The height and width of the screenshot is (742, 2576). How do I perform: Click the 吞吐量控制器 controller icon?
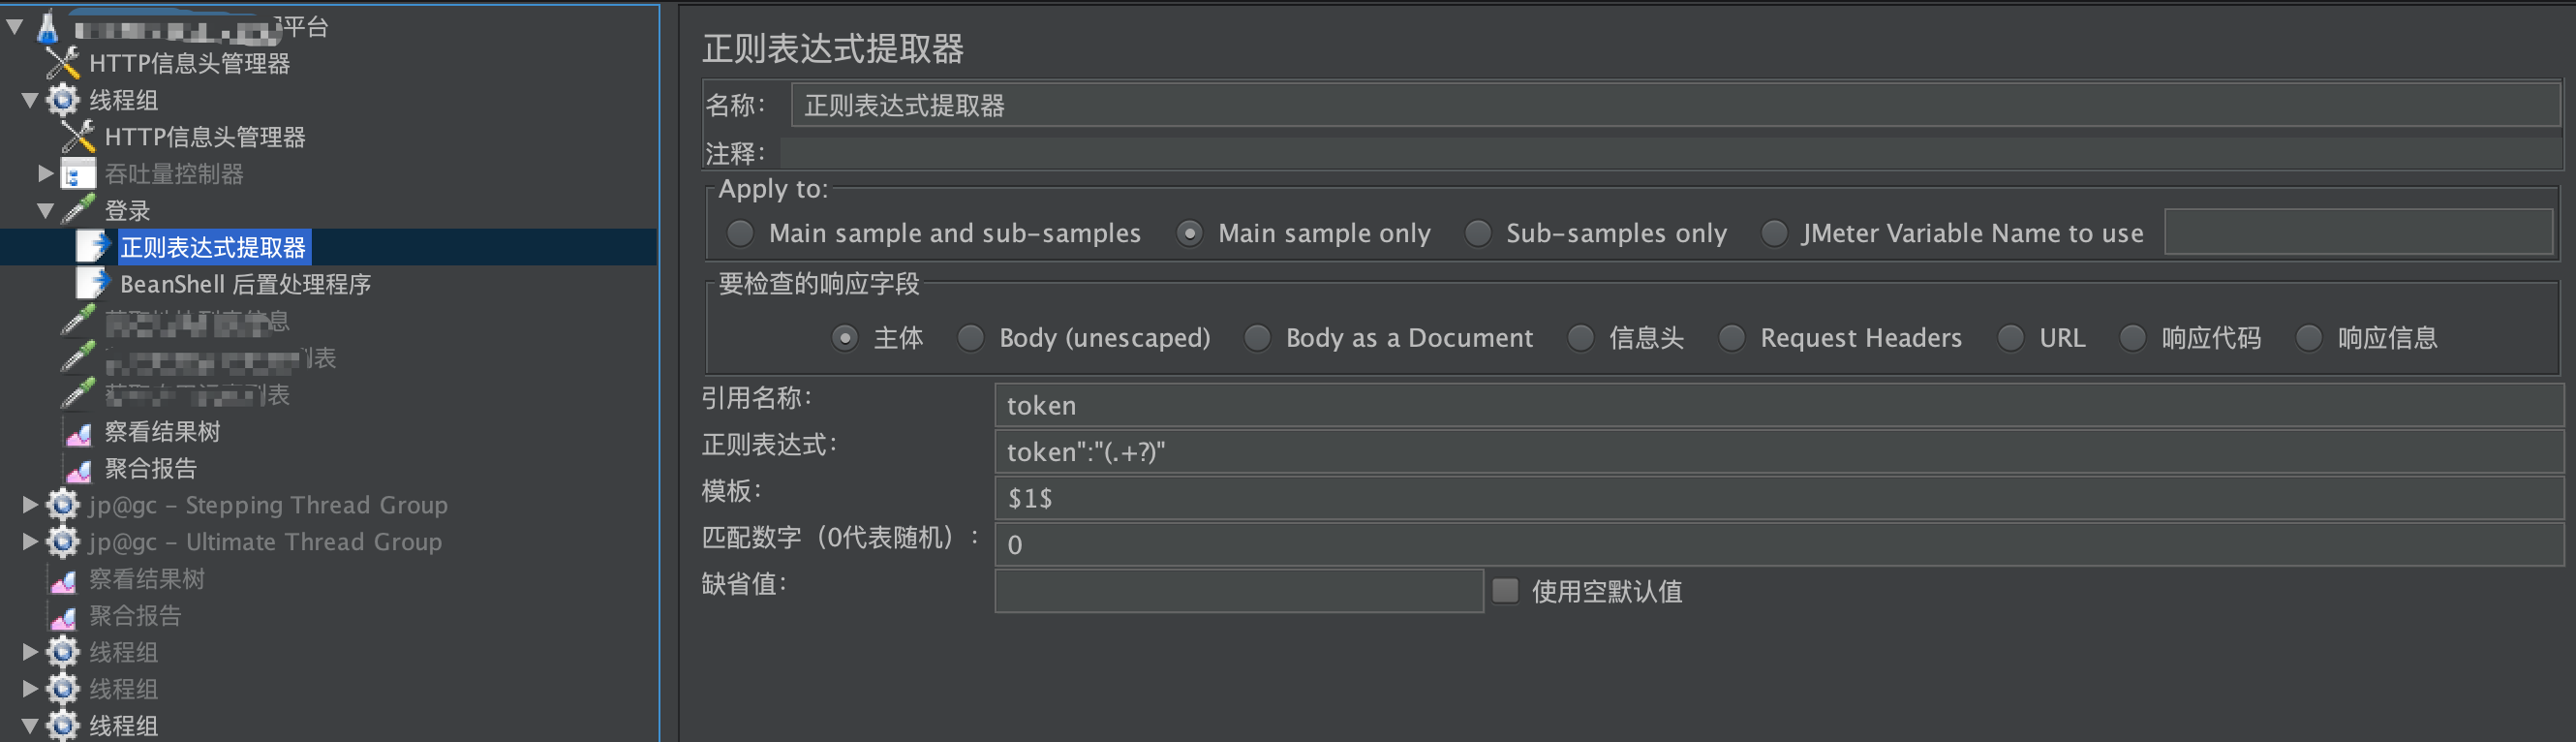click(78, 174)
